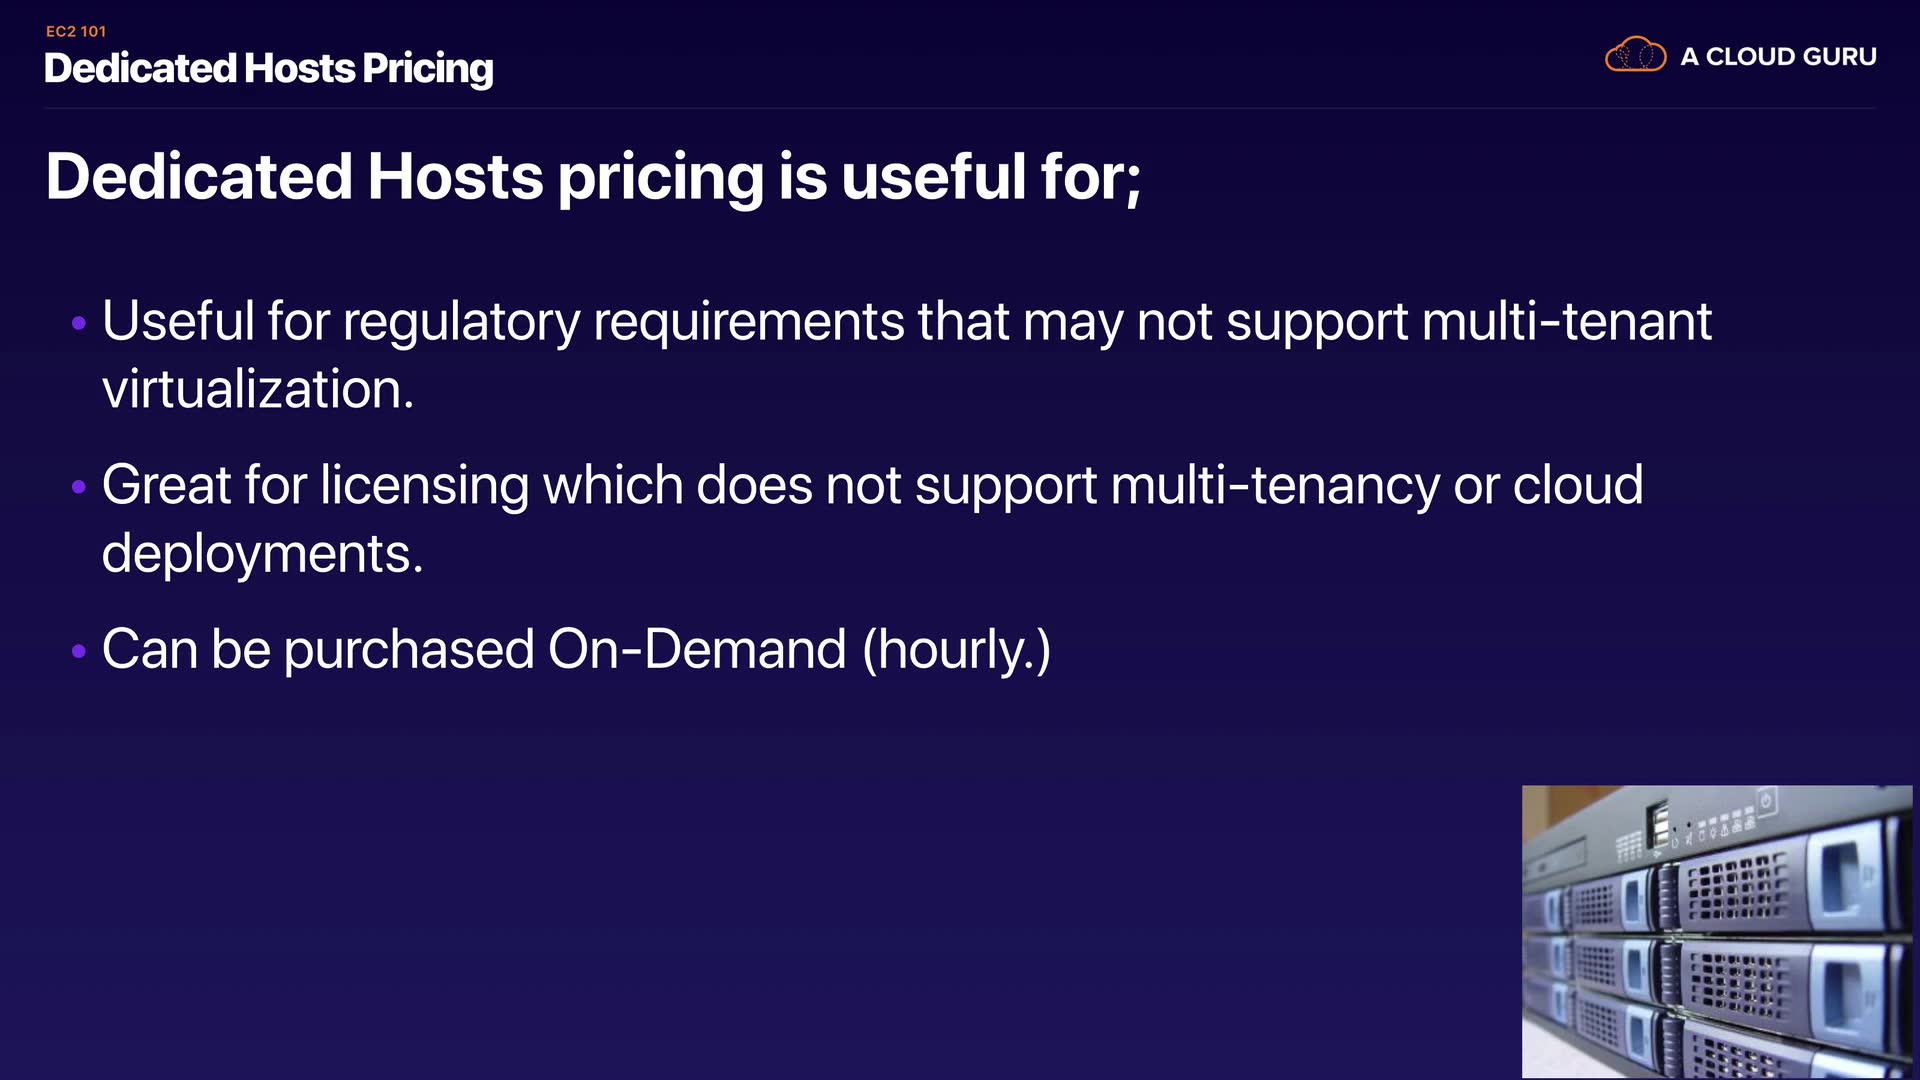1920x1080 pixels.
Task: Click the third purple bullet dot
Action: [79, 651]
